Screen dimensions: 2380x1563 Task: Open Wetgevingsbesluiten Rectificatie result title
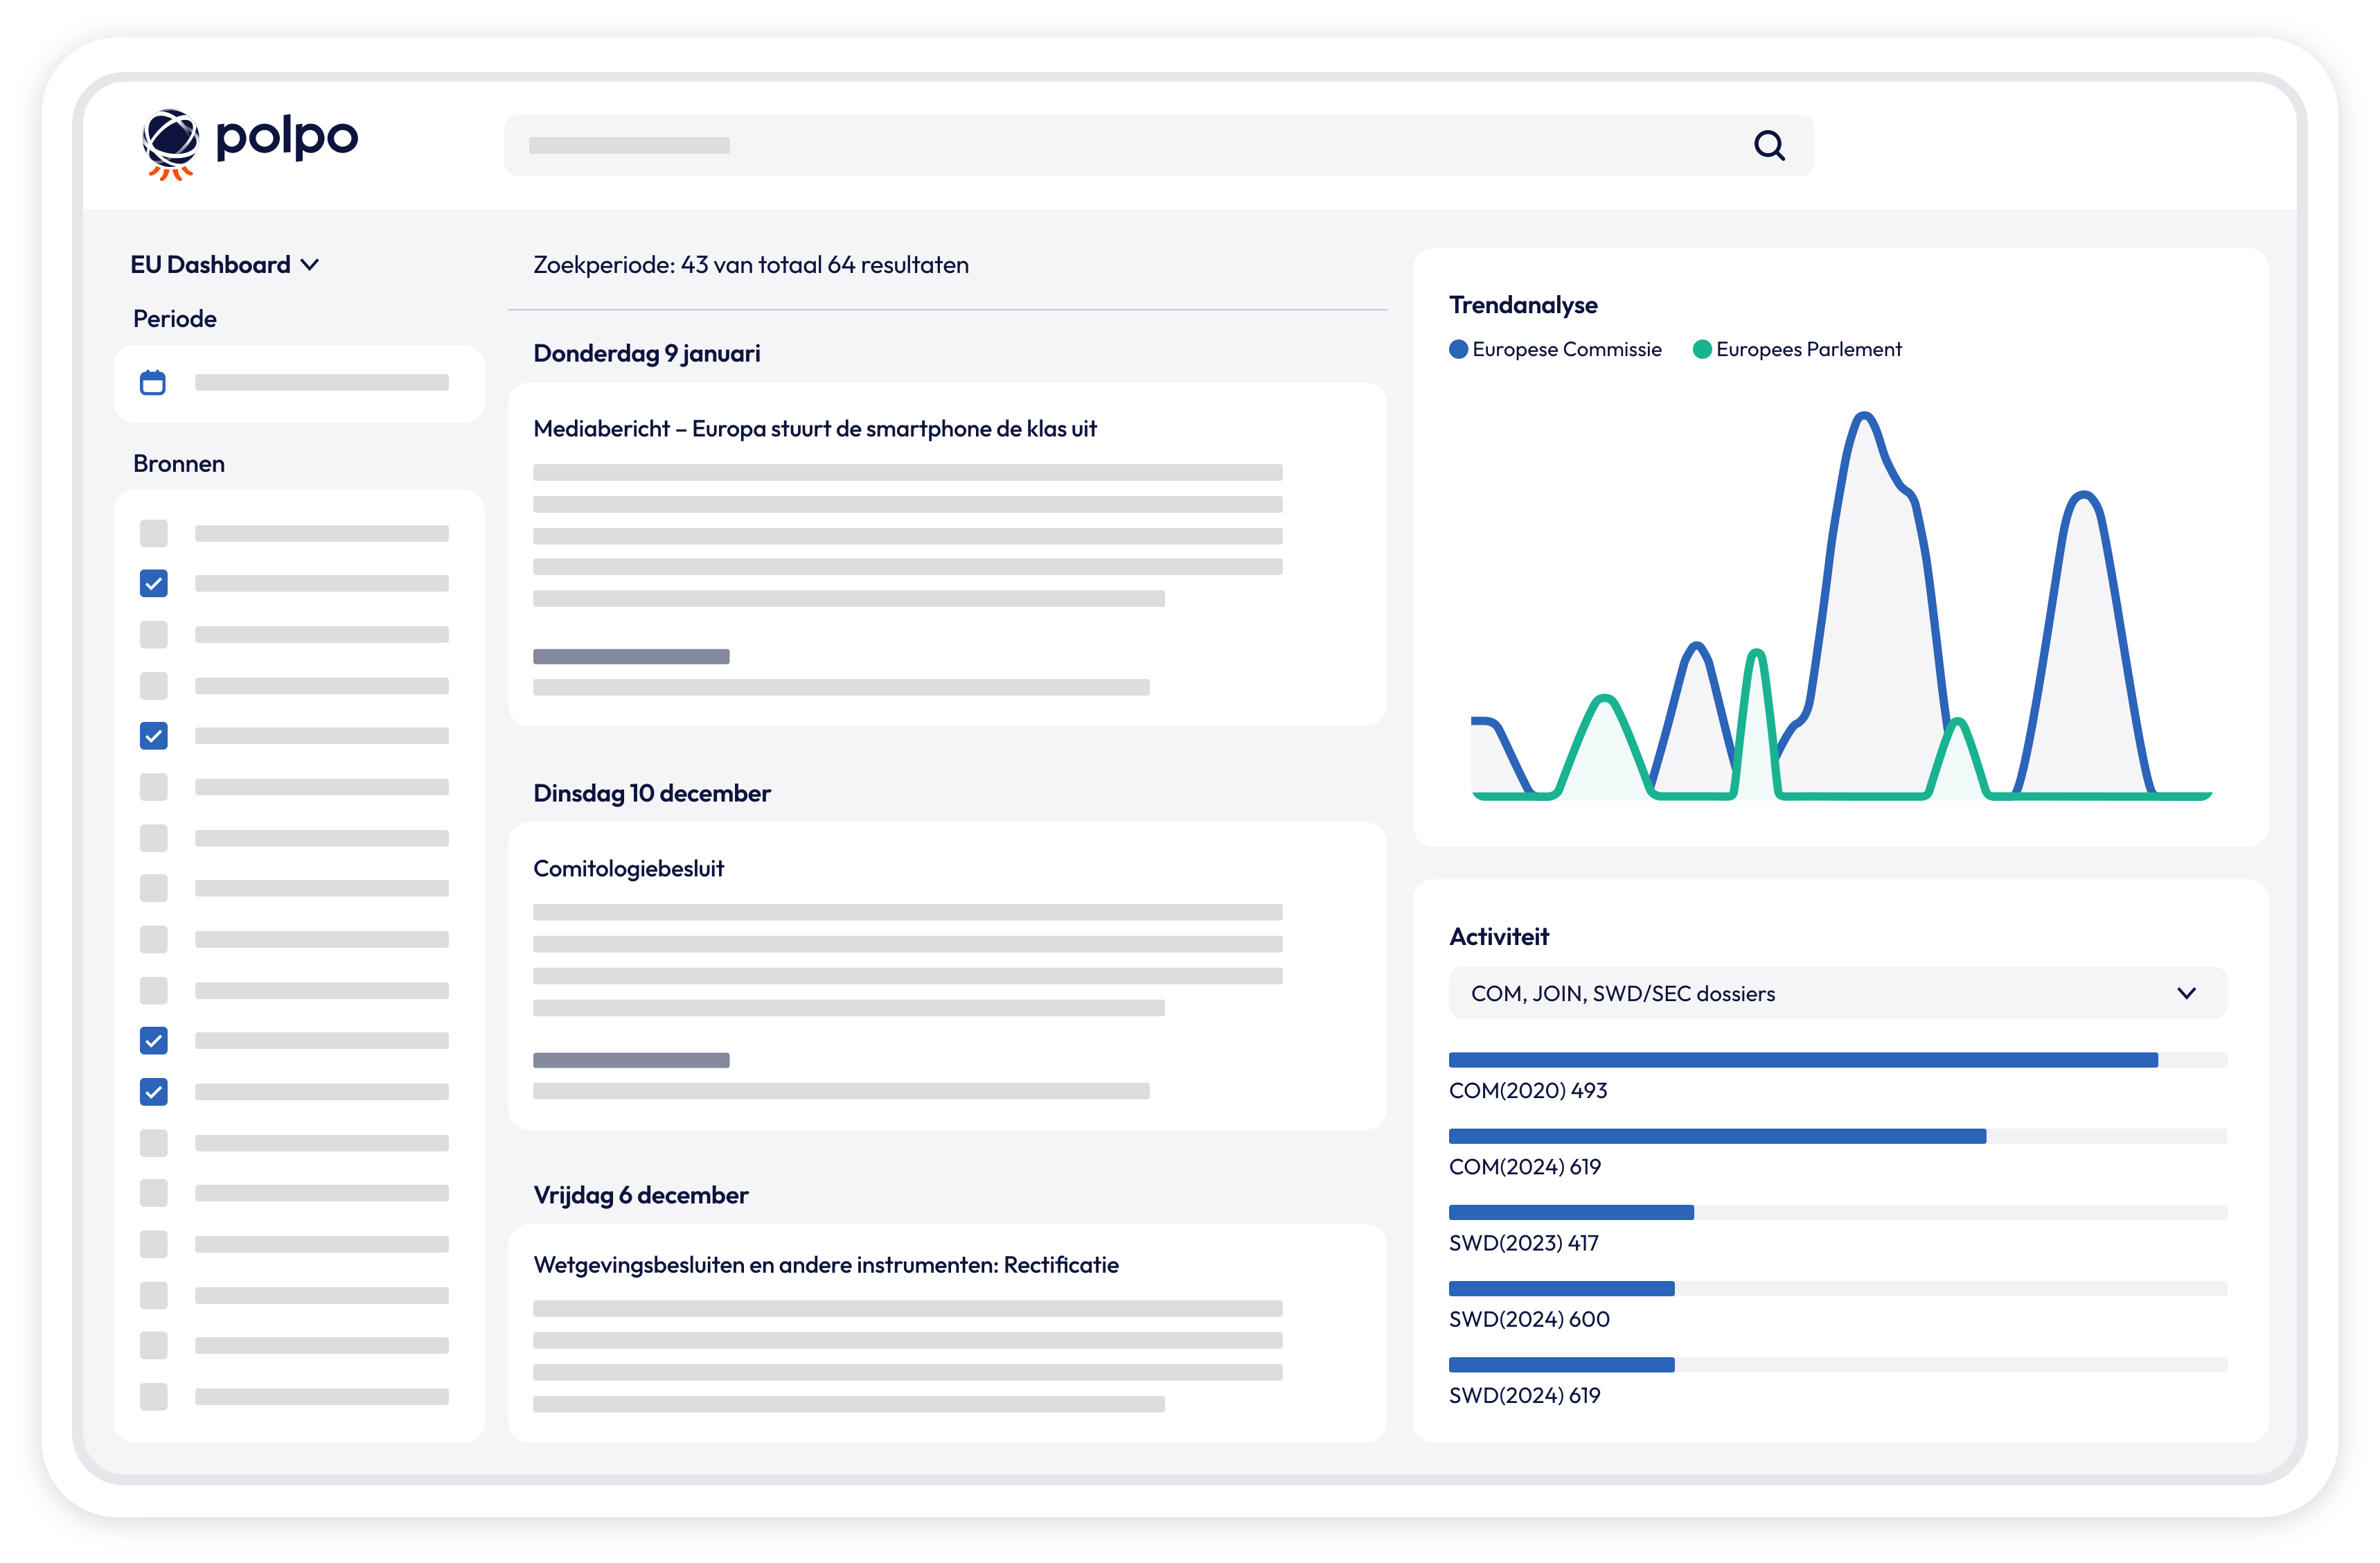825,1265
